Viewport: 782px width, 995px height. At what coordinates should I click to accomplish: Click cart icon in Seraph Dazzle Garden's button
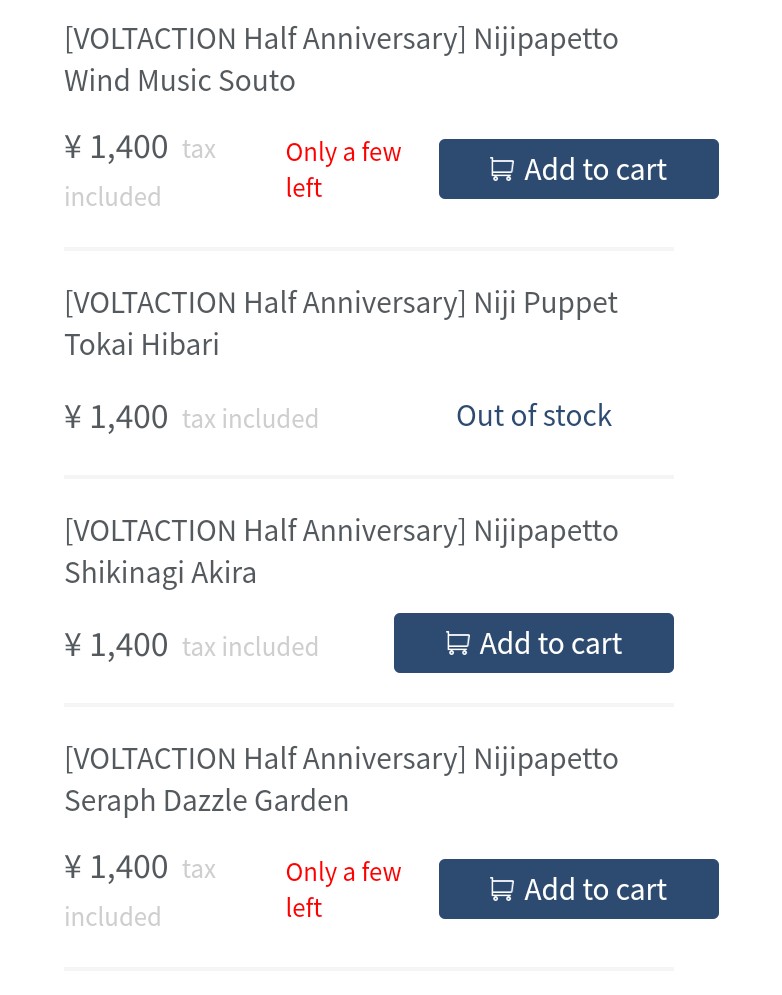pos(501,890)
